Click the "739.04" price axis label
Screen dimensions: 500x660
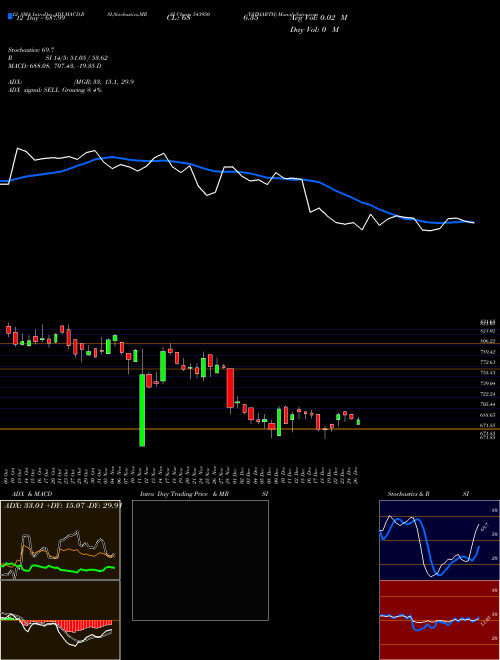pos(487,383)
